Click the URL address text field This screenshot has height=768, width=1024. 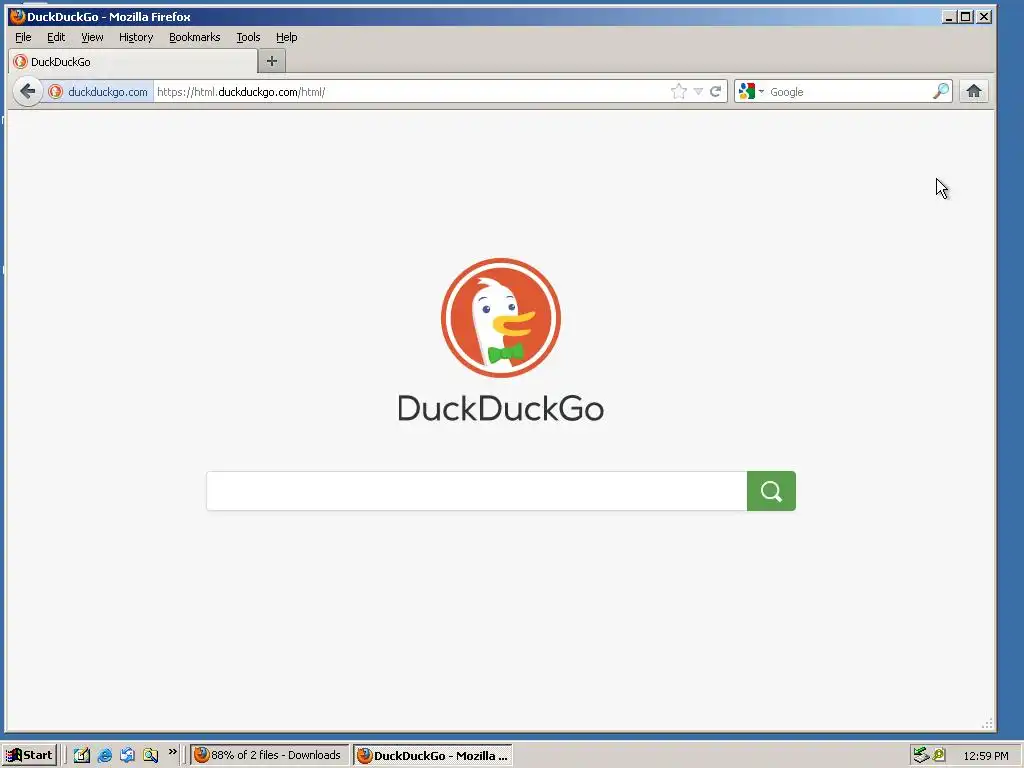[x=411, y=91]
